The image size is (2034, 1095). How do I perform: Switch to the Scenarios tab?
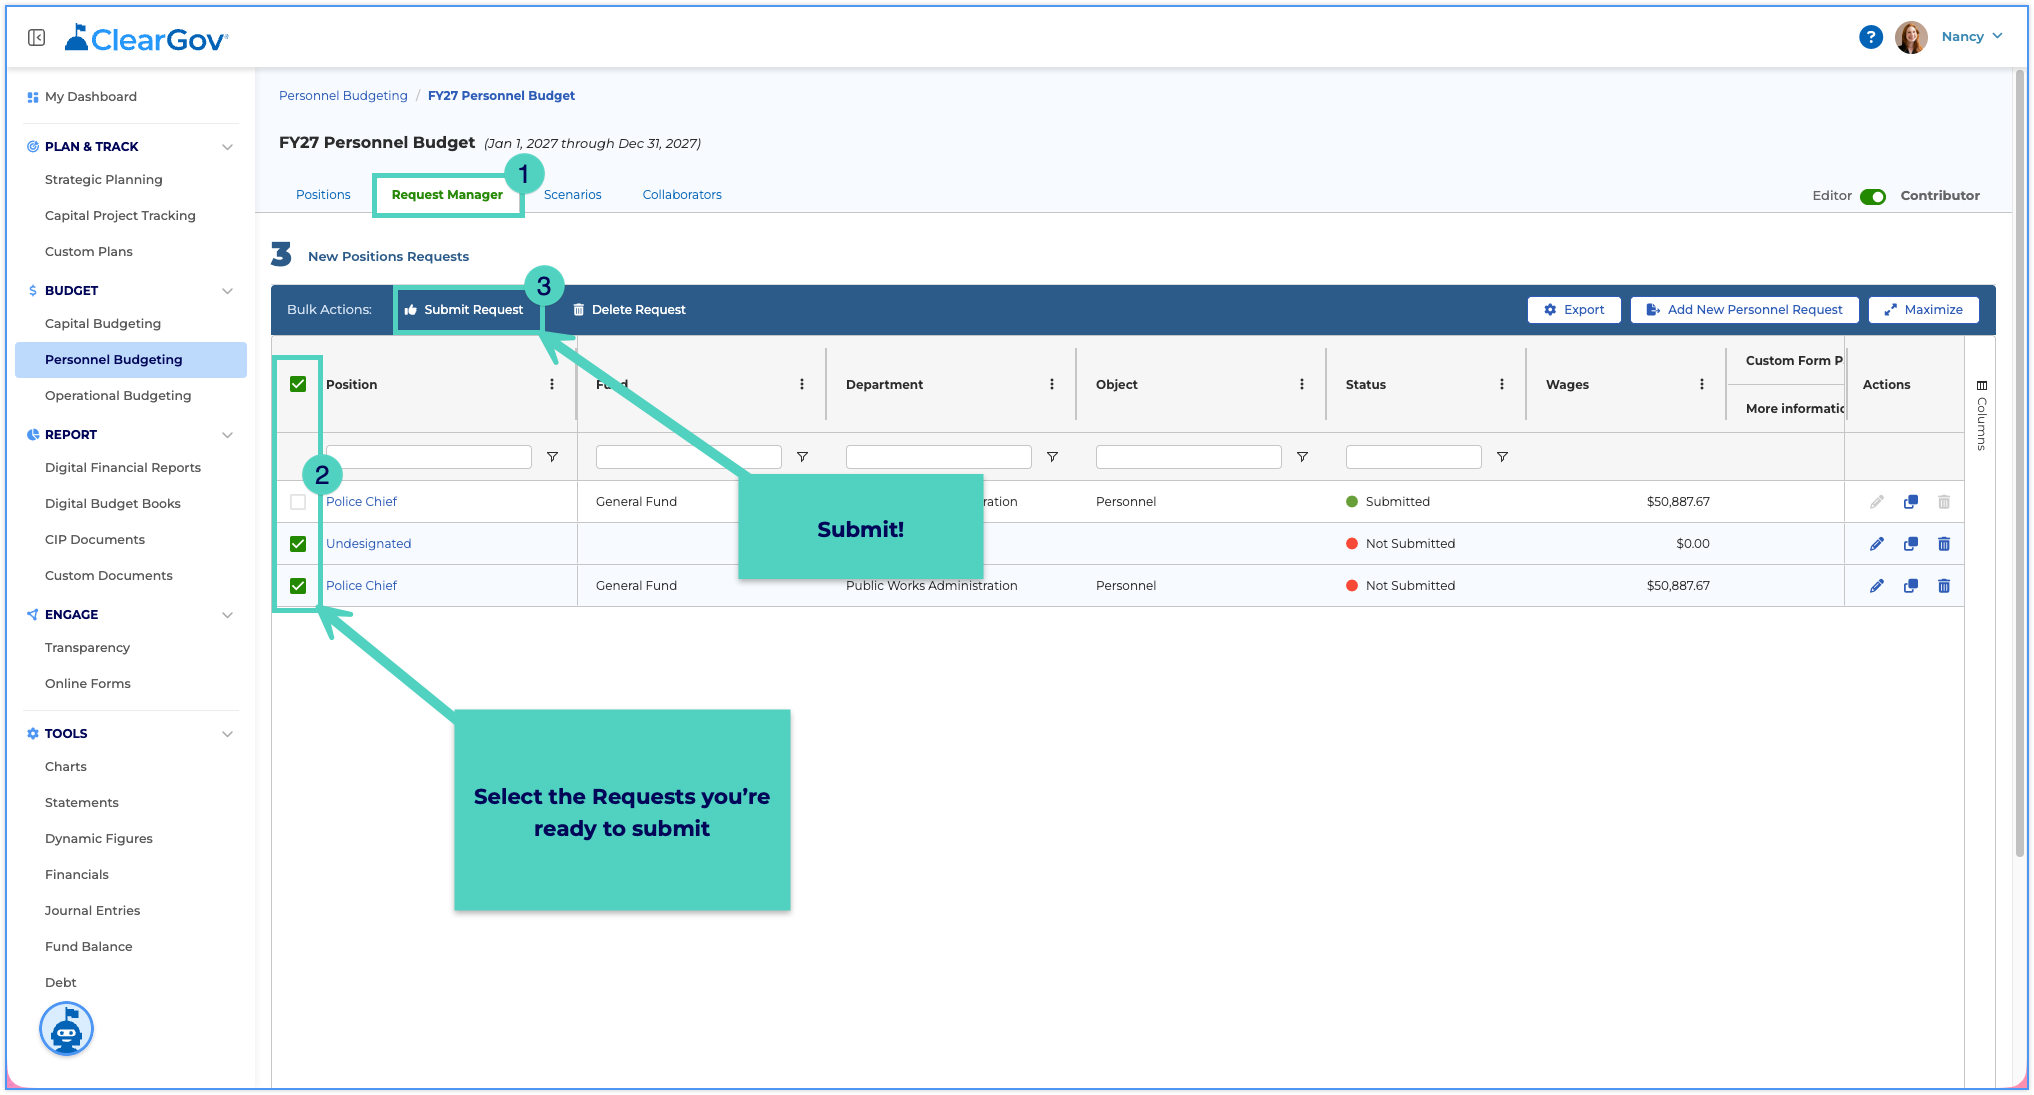point(572,195)
